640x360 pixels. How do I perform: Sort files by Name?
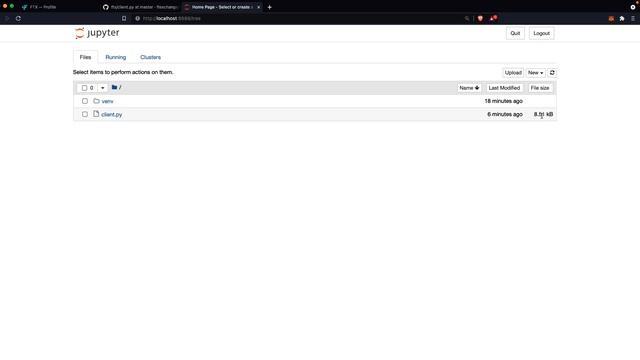pyautogui.click(x=469, y=88)
